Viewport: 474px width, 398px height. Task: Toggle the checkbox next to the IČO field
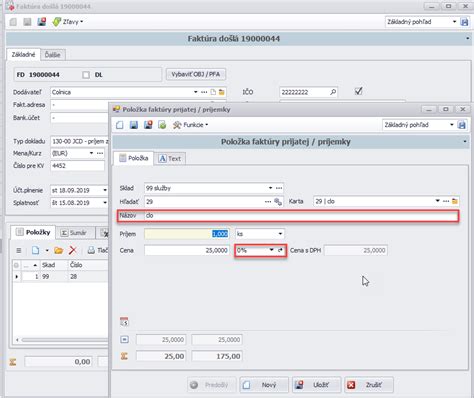click(358, 91)
